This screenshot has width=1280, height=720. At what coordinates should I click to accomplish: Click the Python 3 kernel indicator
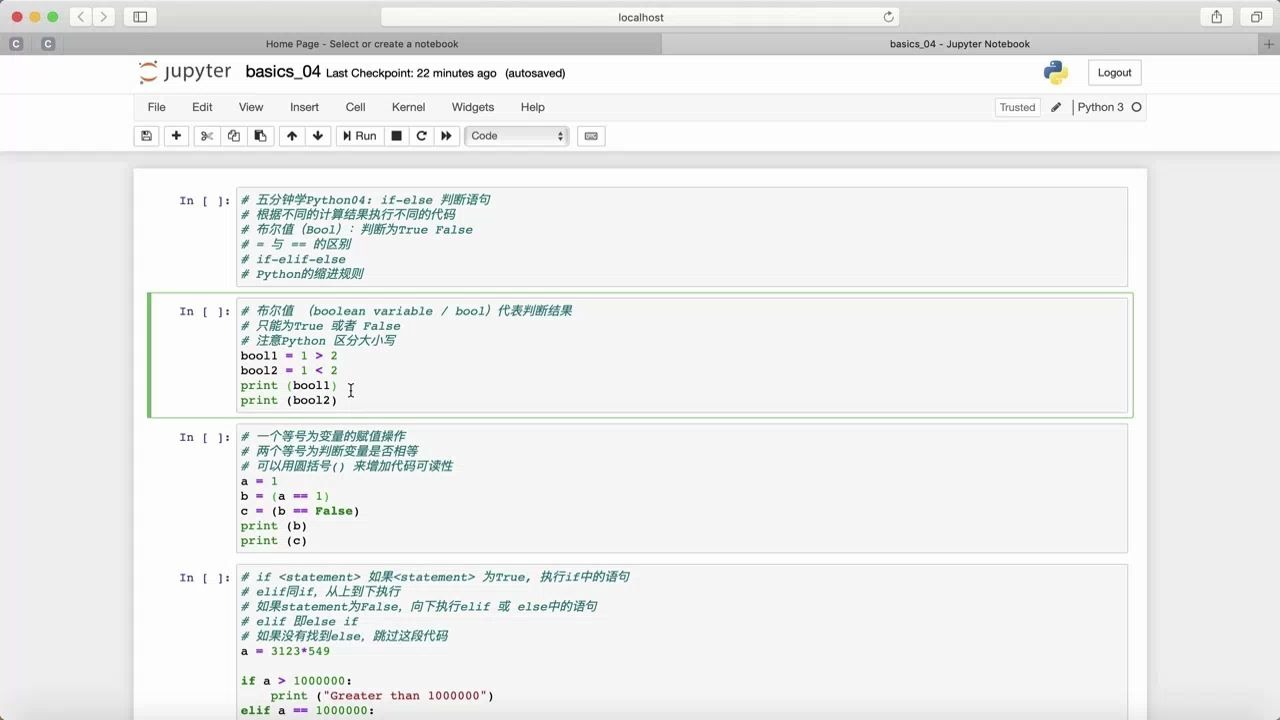pos(1100,107)
